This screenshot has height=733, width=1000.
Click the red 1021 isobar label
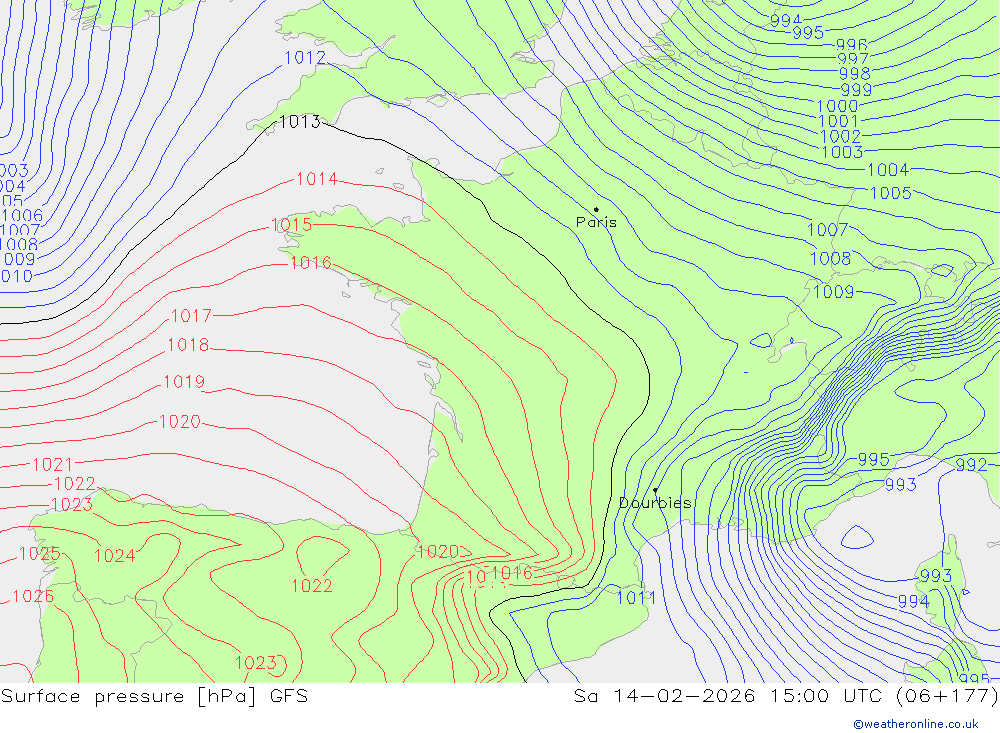click(52, 464)
